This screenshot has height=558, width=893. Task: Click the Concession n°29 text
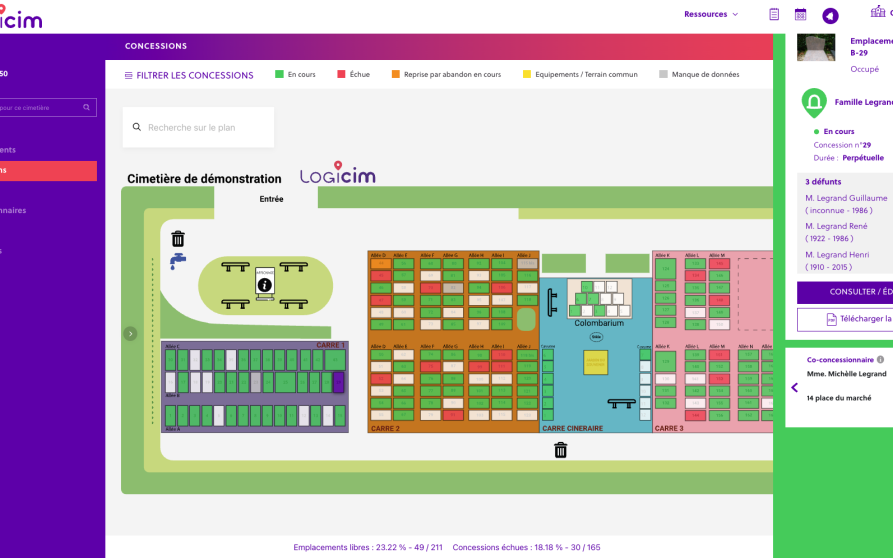click(842, 145)
